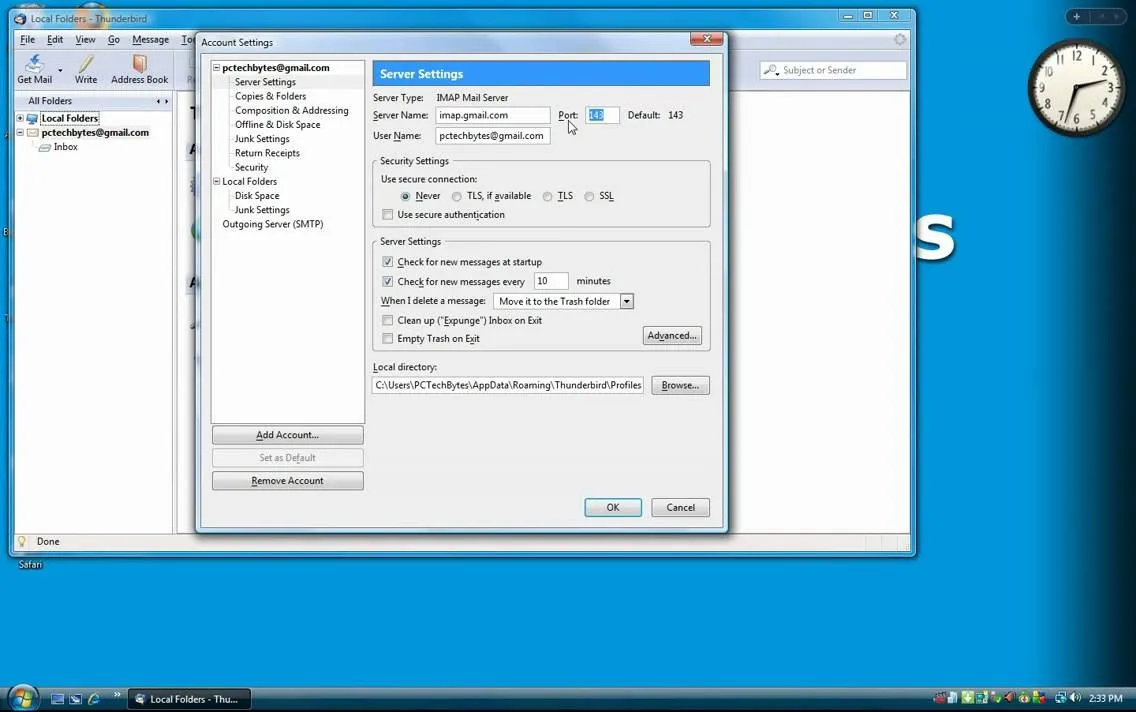Click the minutes interval field
The width and height of the screenshot is (1136, 712).
(x=551, y=281)
